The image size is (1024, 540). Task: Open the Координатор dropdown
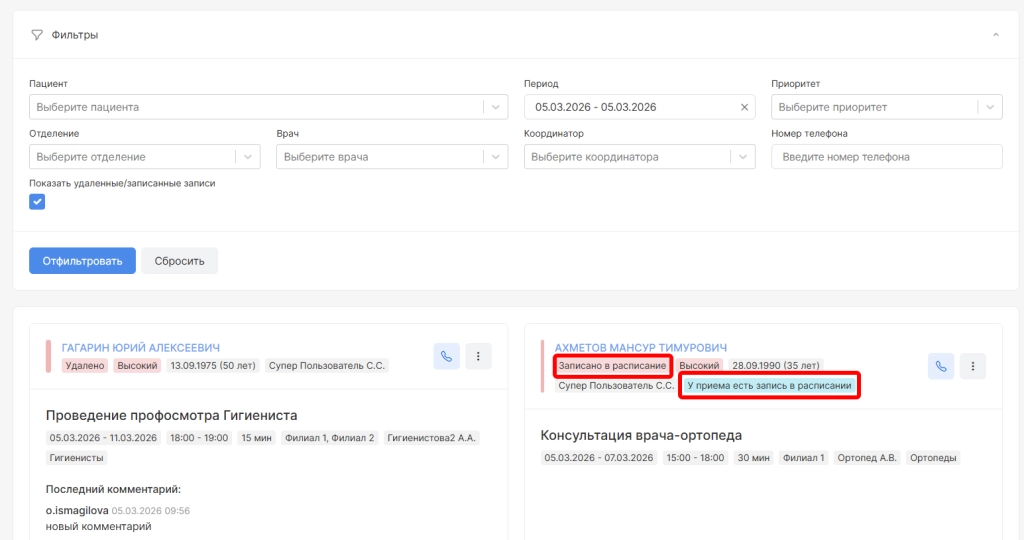tap(743, 157)
